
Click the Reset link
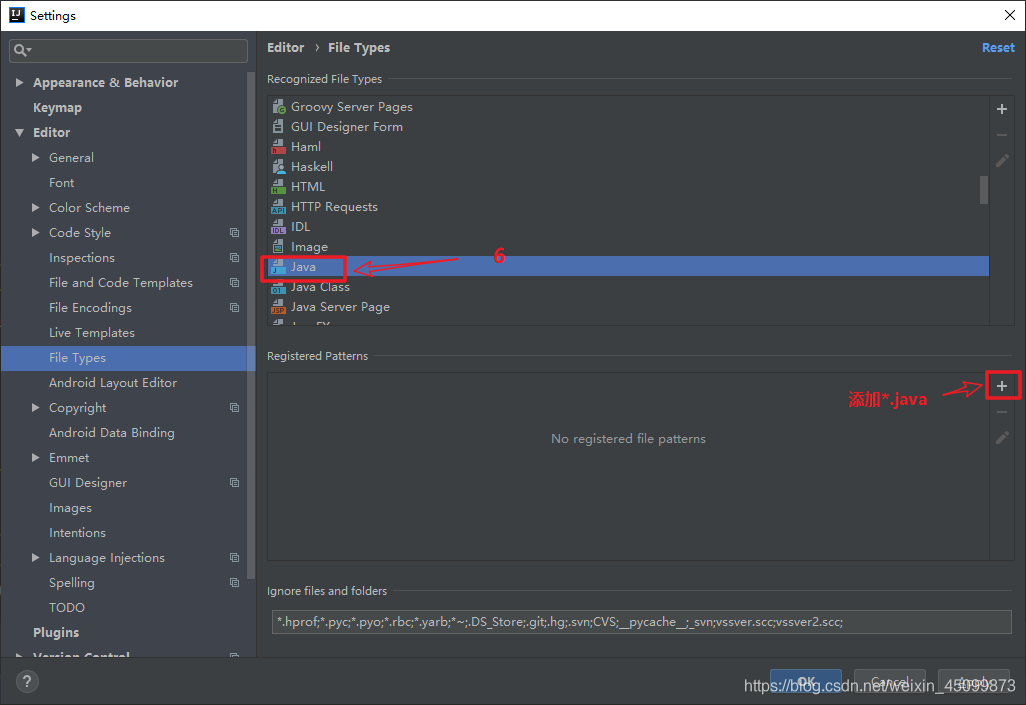click(x=997, y=48)
